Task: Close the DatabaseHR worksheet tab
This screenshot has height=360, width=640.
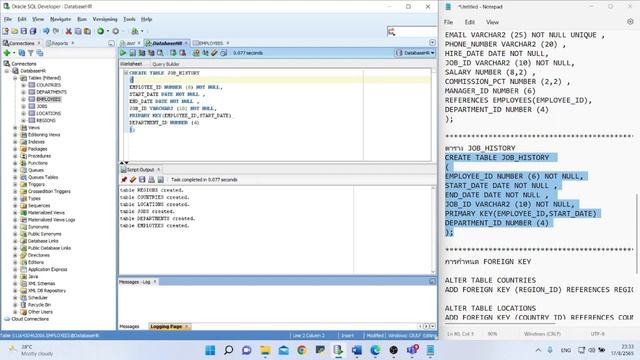Action: [x=186, y=43]
